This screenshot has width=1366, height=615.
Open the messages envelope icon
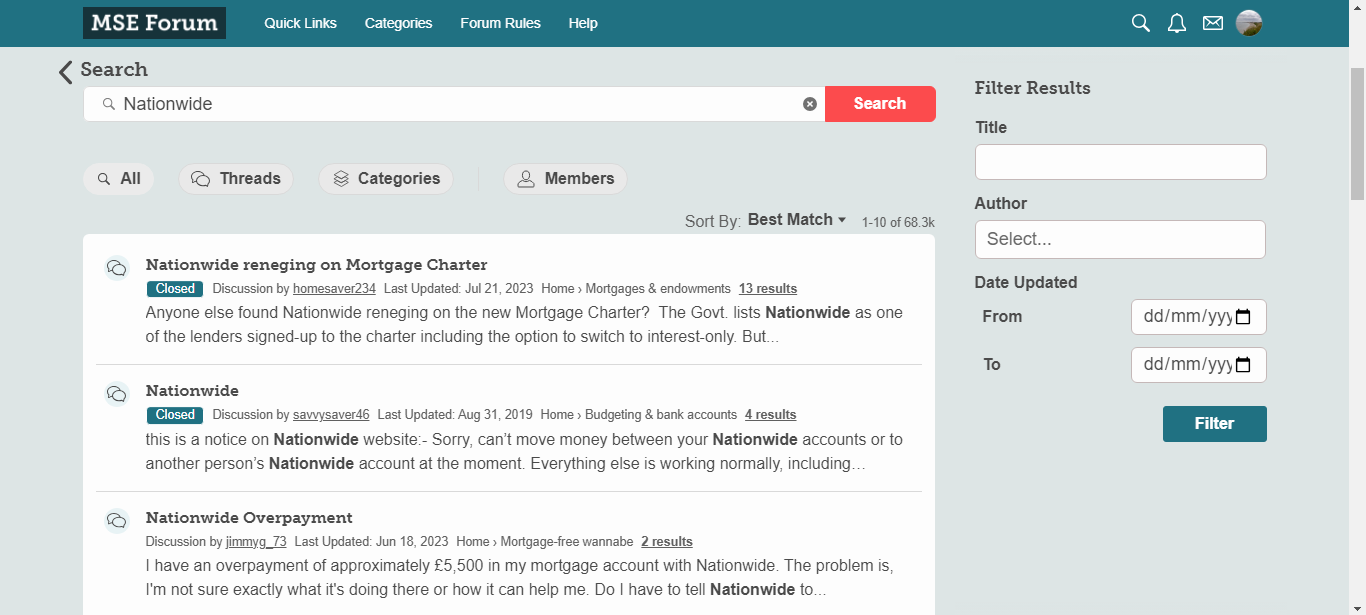(x=1213, y=23)
